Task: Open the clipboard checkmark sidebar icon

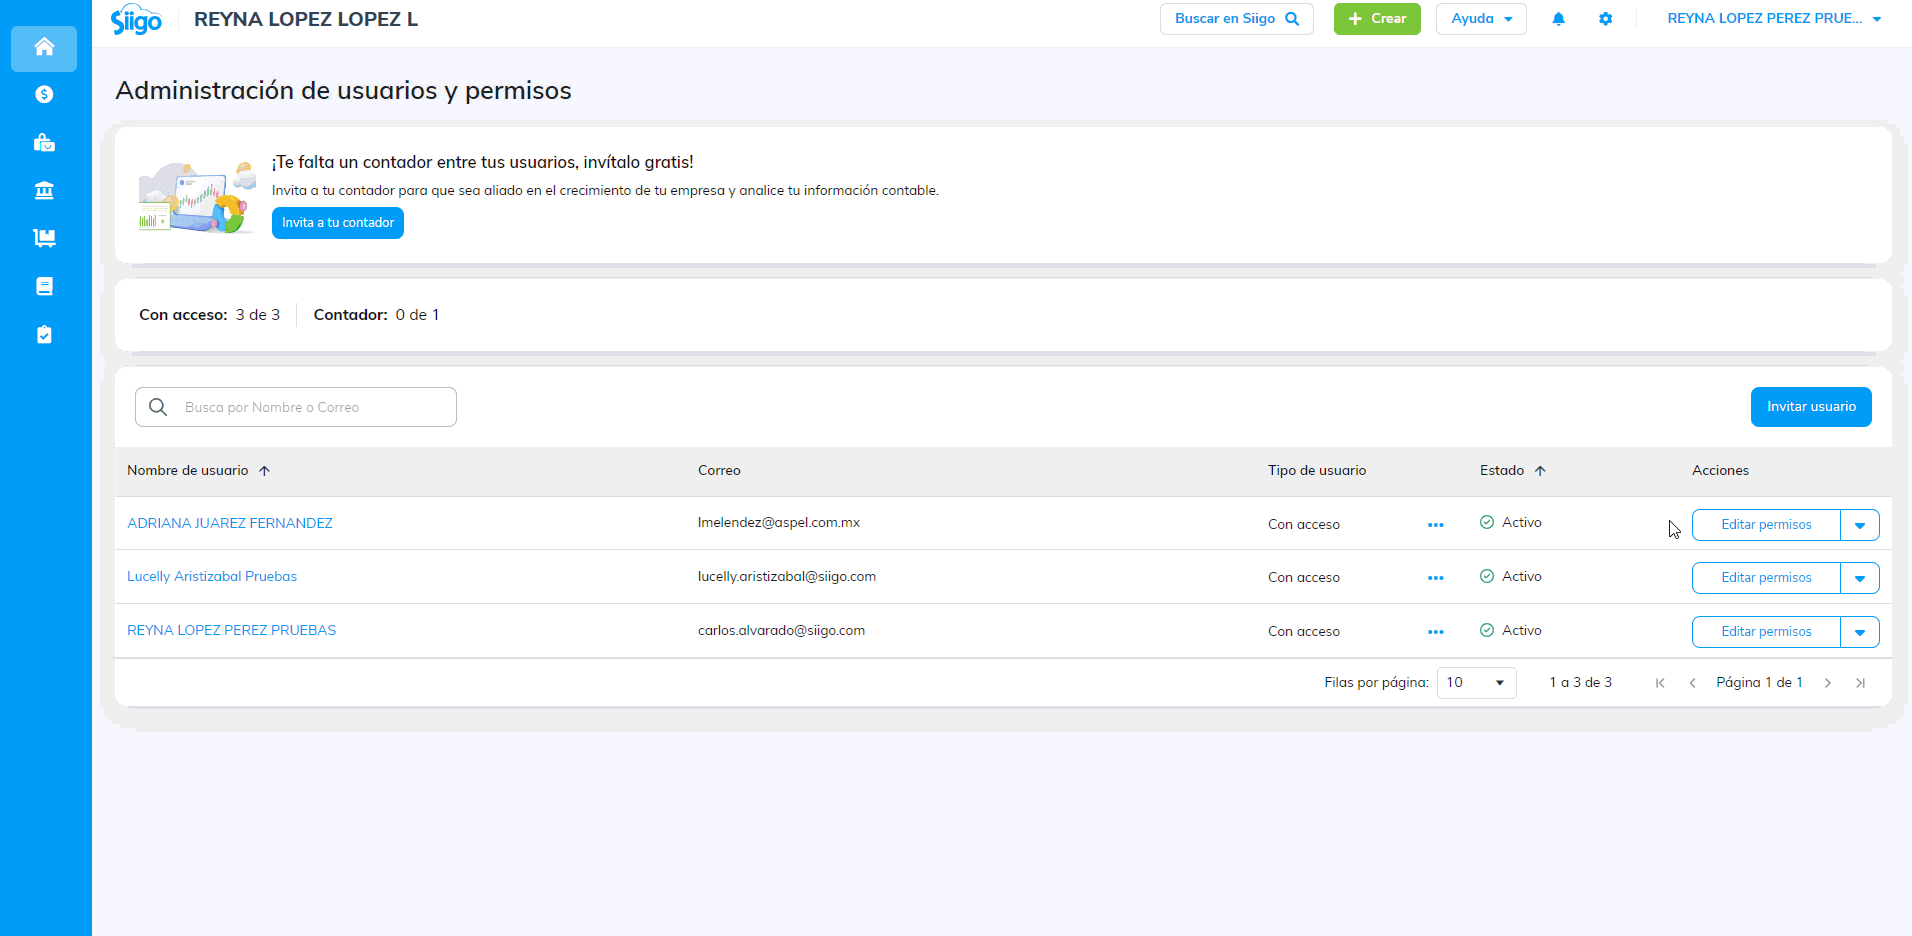Action: (44, 334)
